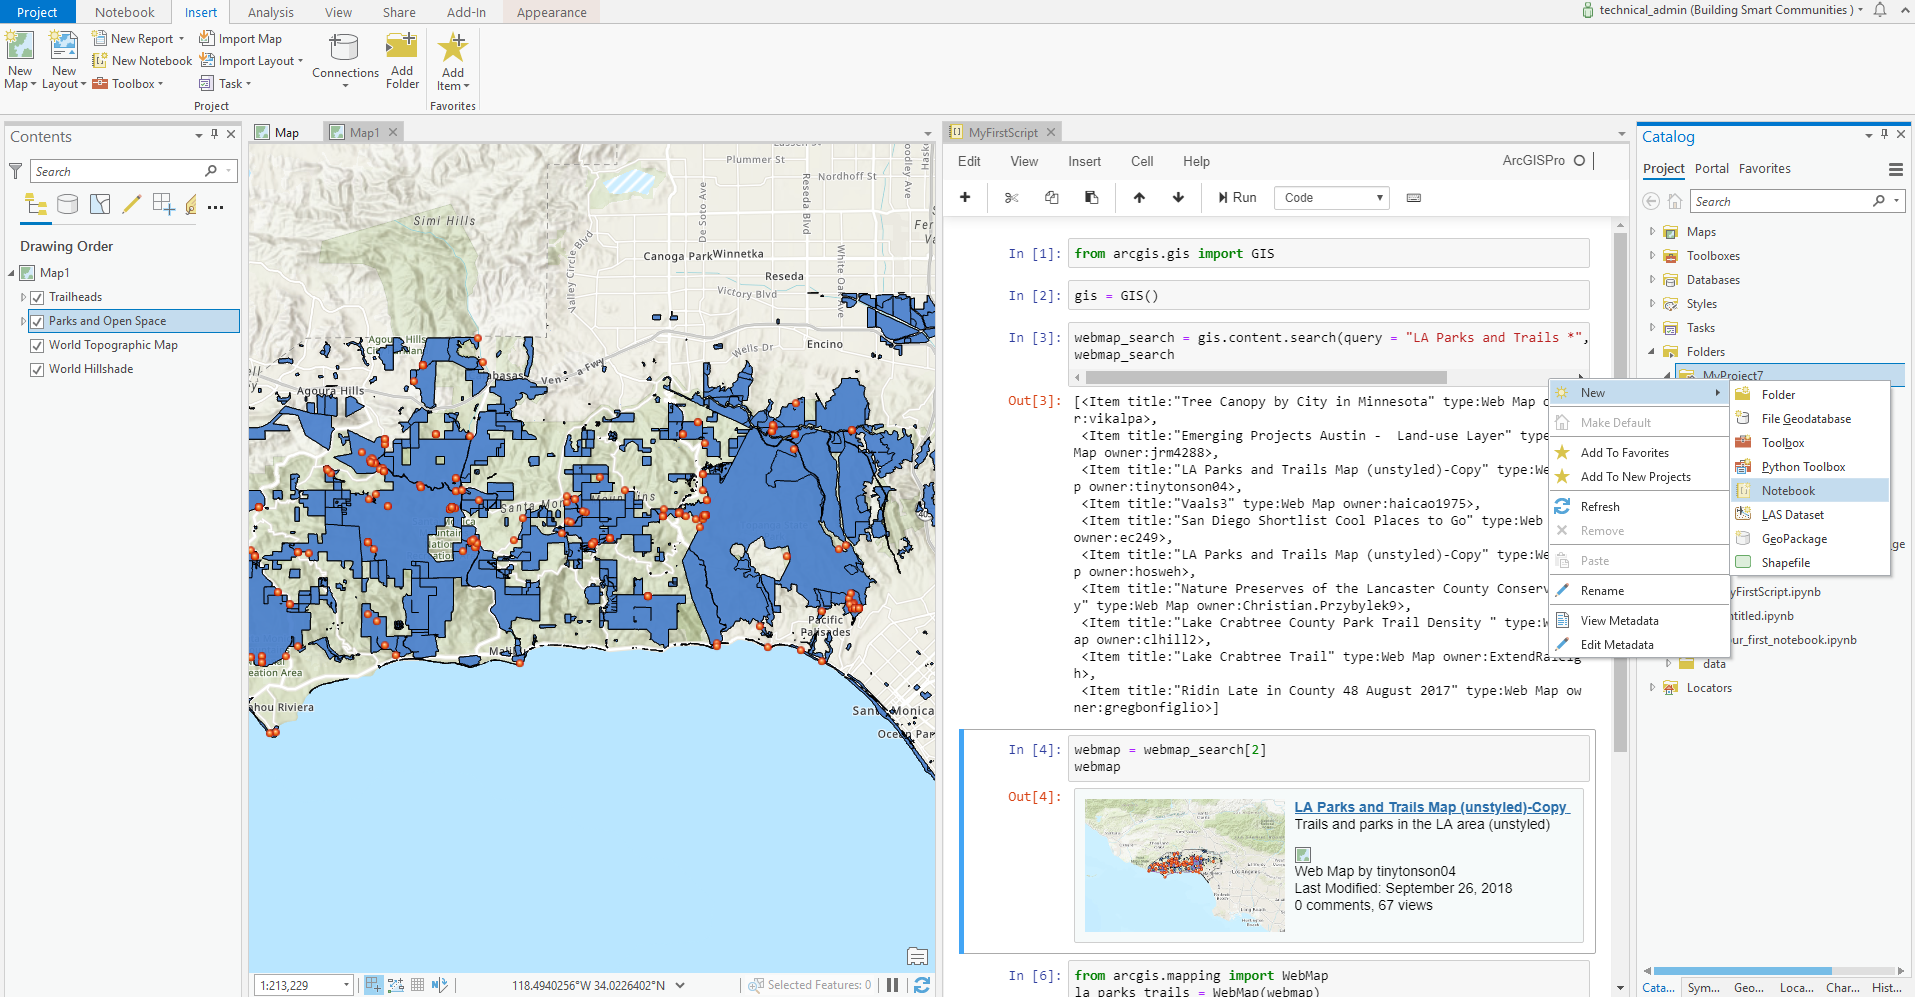Toggle map grid button in status bar

pos(417,985)
